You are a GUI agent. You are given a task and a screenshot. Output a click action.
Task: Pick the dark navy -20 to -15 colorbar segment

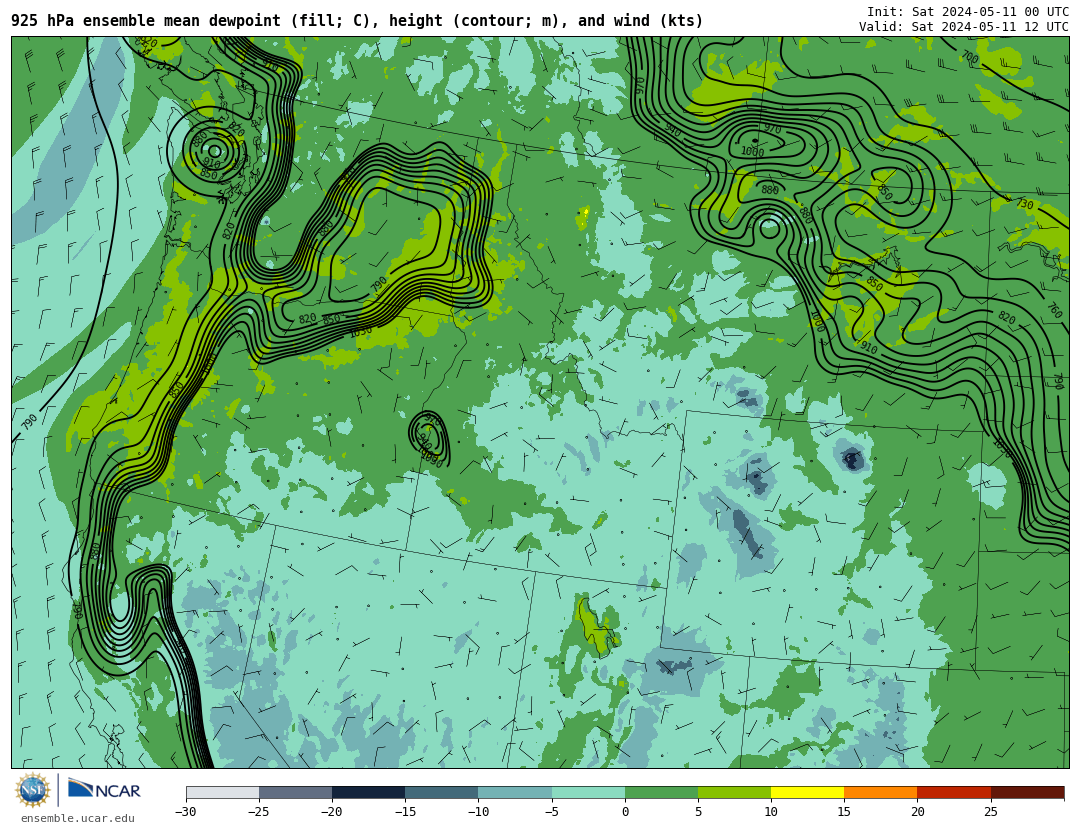pos(368,792)
